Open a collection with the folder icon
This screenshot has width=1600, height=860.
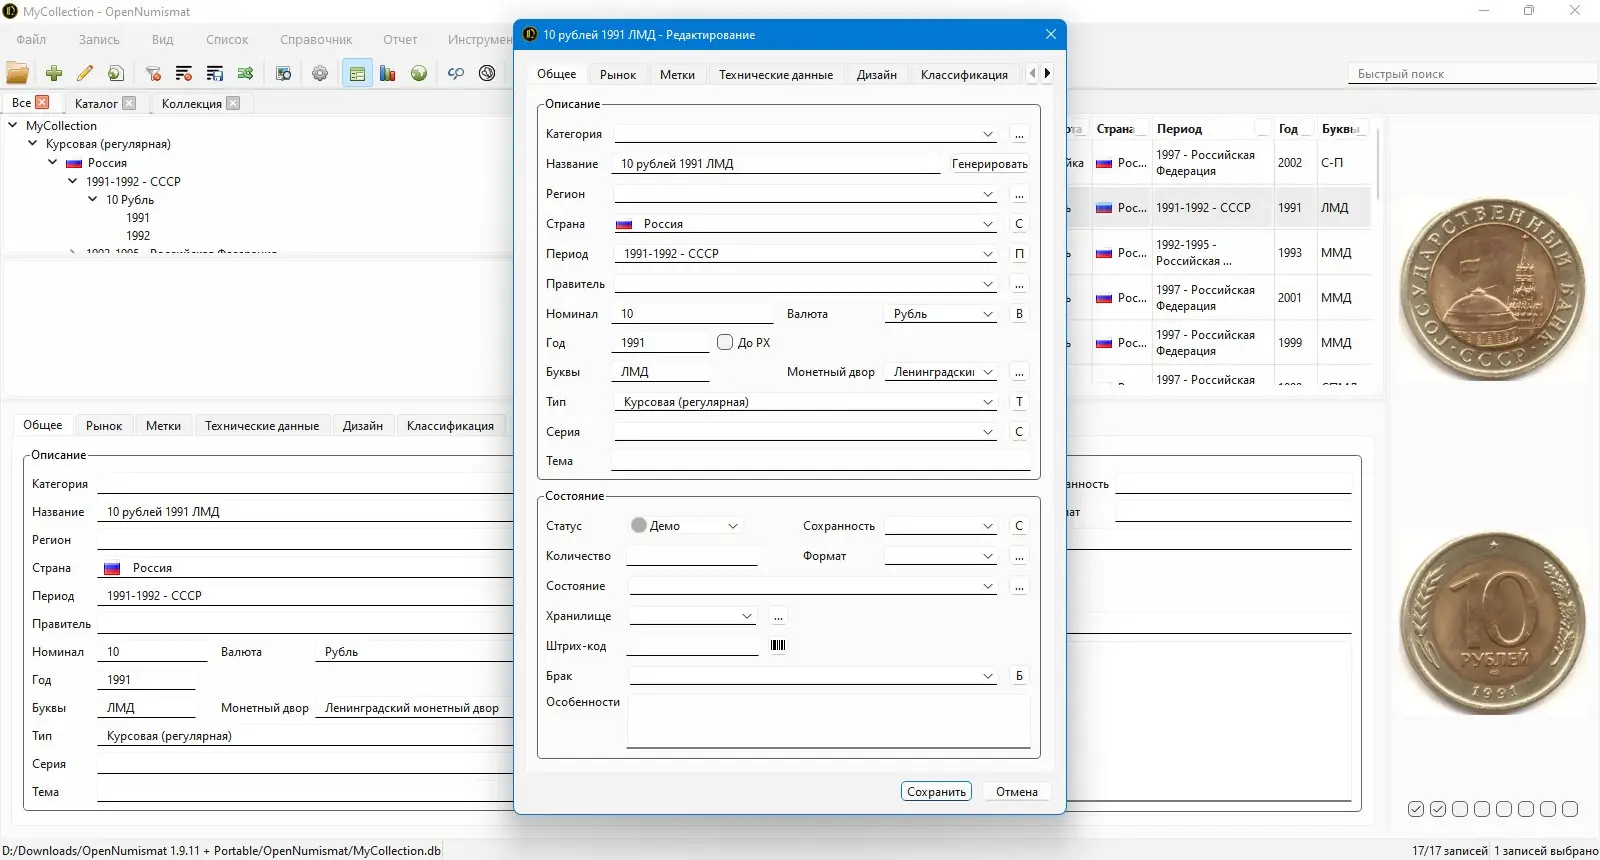tap(17, 73)
